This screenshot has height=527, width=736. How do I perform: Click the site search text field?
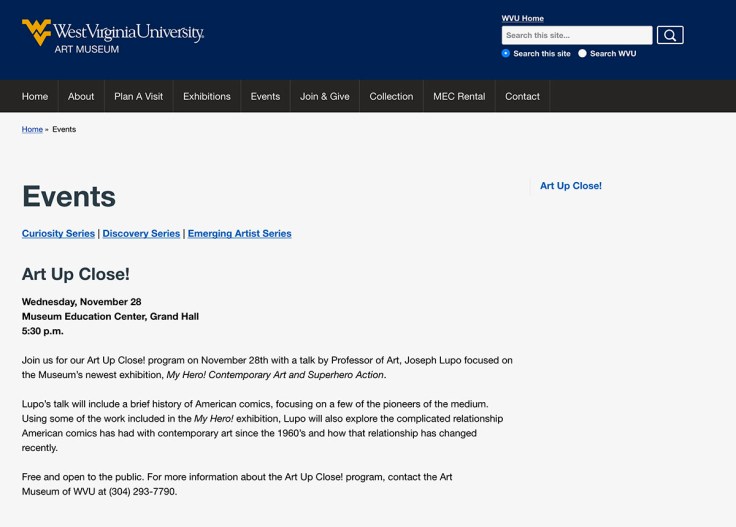(x=577, y=35)
